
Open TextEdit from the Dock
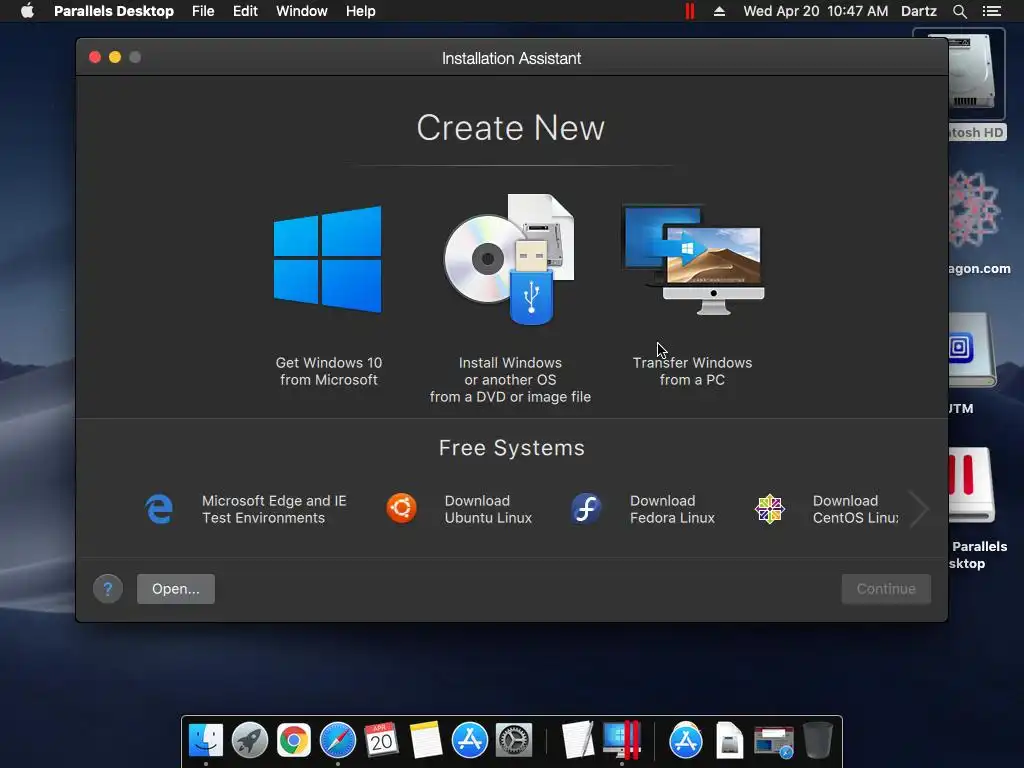[577, 741]
